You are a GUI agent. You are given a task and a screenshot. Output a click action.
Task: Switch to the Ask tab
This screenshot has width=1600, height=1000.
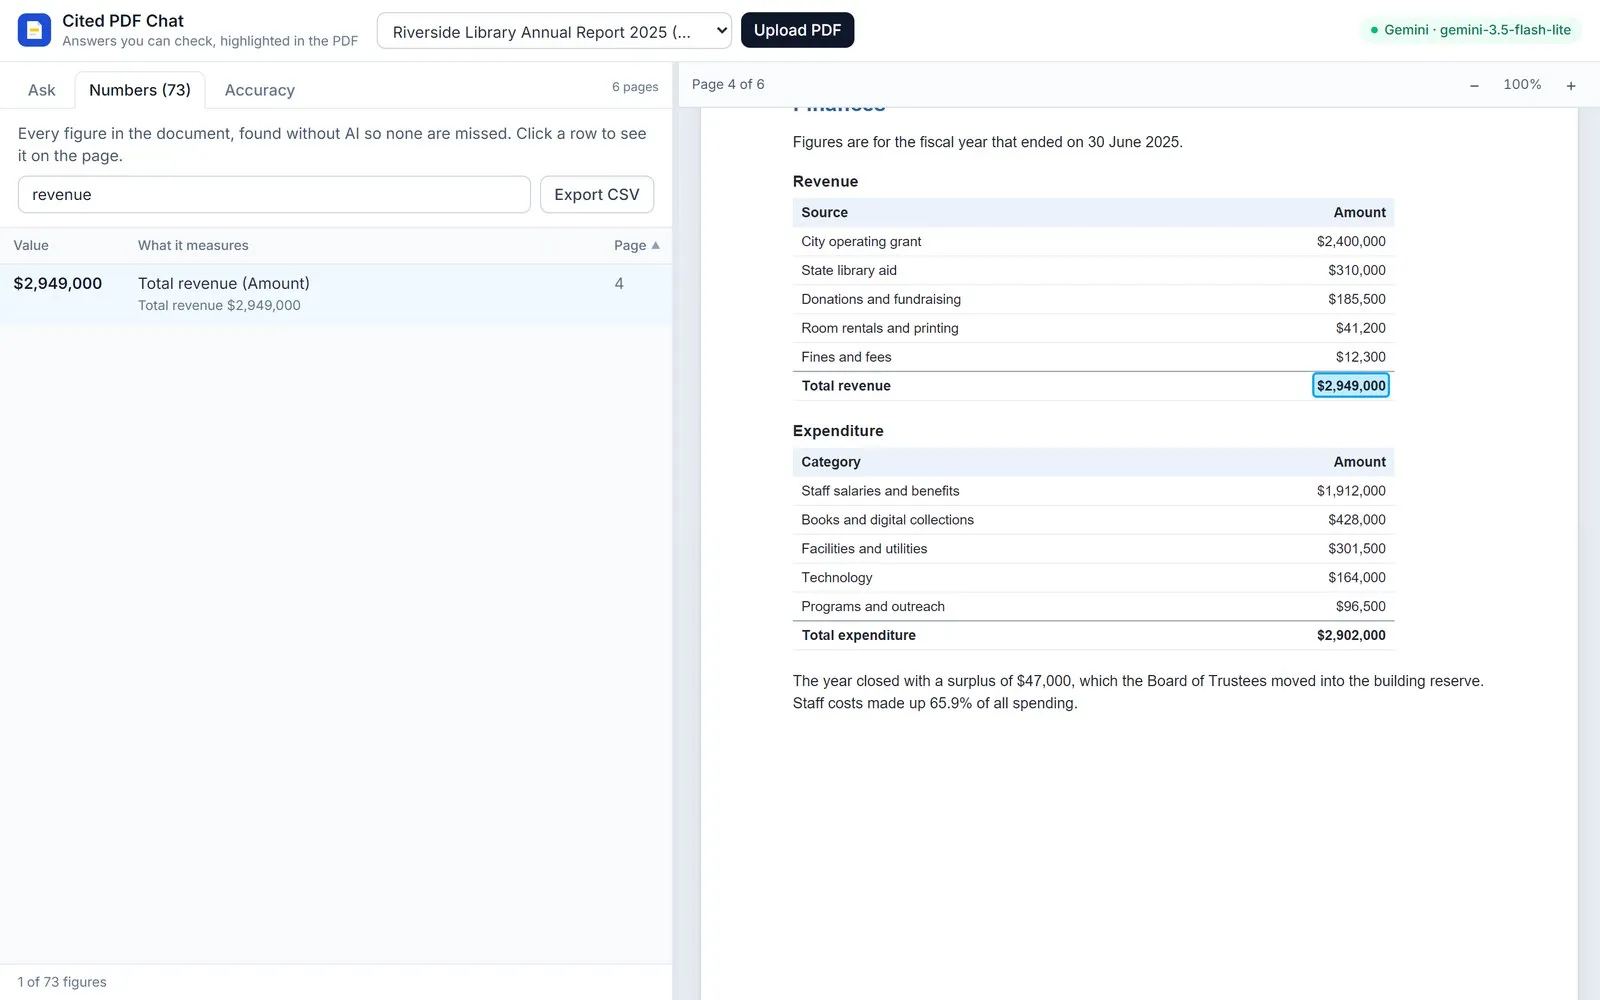point(42,90)
